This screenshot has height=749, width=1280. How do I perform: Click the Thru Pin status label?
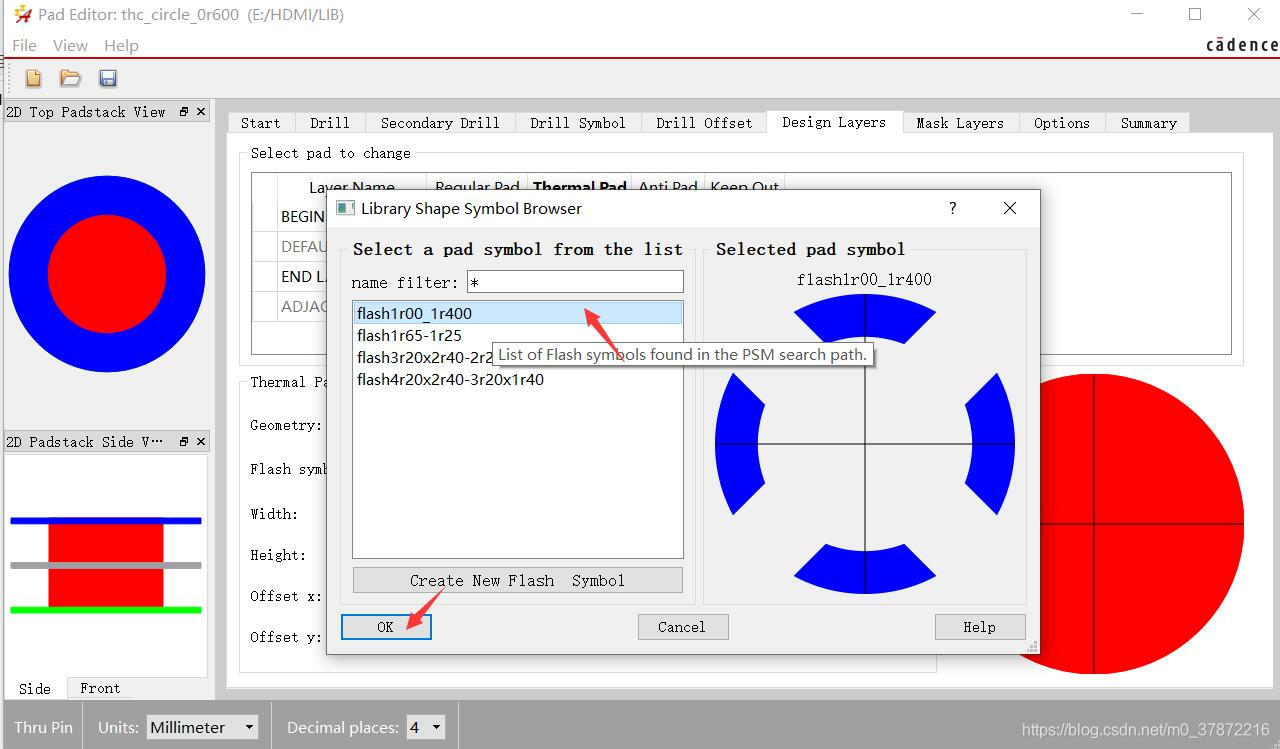click(x=43, y=727)
